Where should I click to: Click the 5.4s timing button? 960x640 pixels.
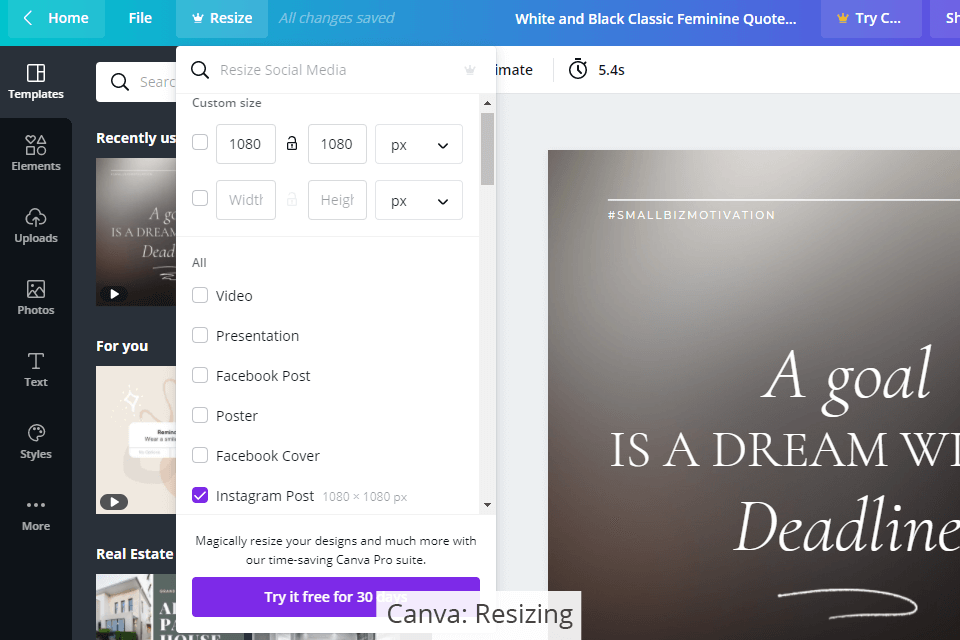click(596, 70)
